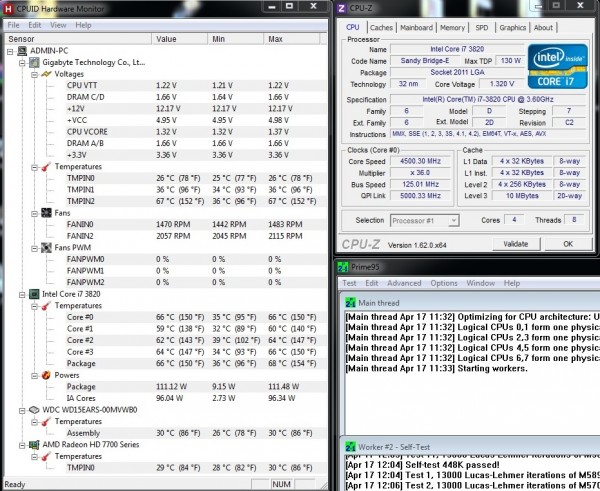
Task: Click the Powers flame icon
Action: coord(46,375)
